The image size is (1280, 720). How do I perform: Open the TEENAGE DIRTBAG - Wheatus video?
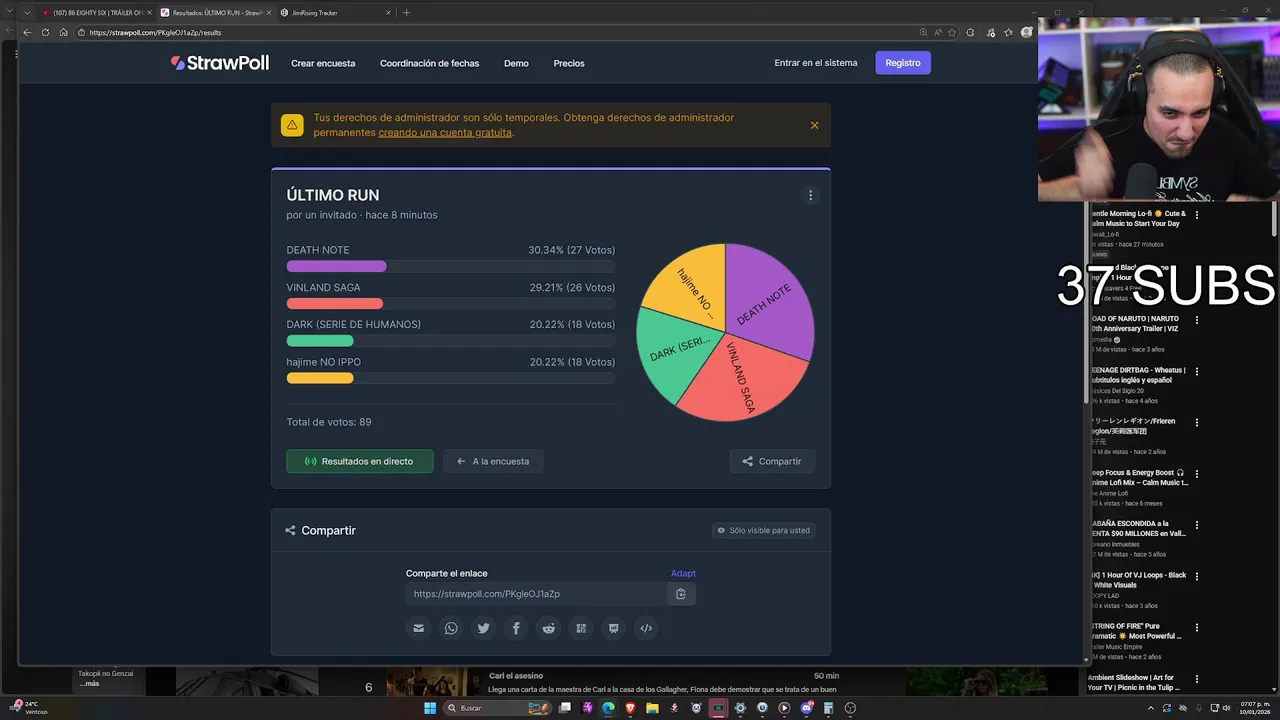click(1138, 375)
